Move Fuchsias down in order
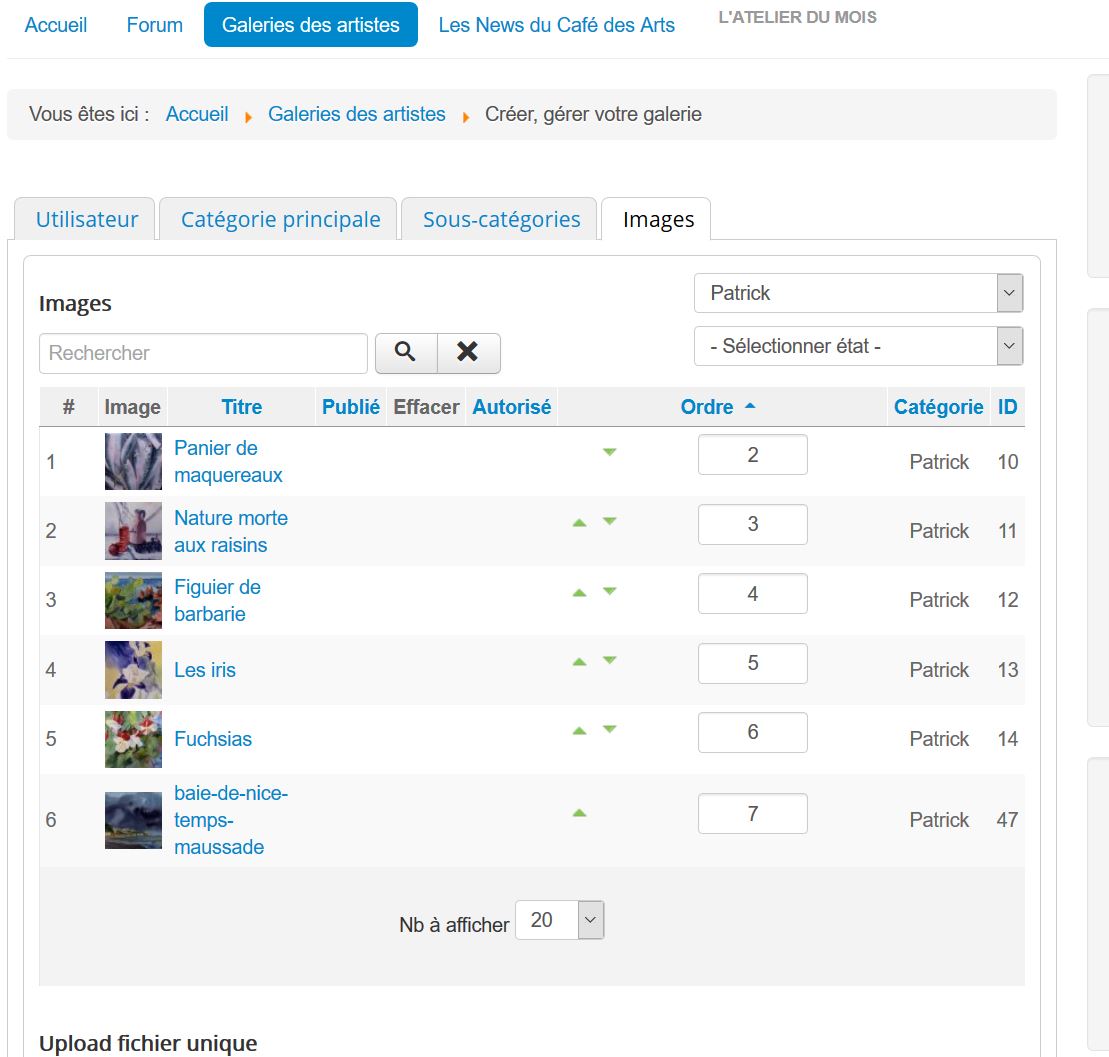The width and height of the screenshot is (1109, 1057). 609,730
